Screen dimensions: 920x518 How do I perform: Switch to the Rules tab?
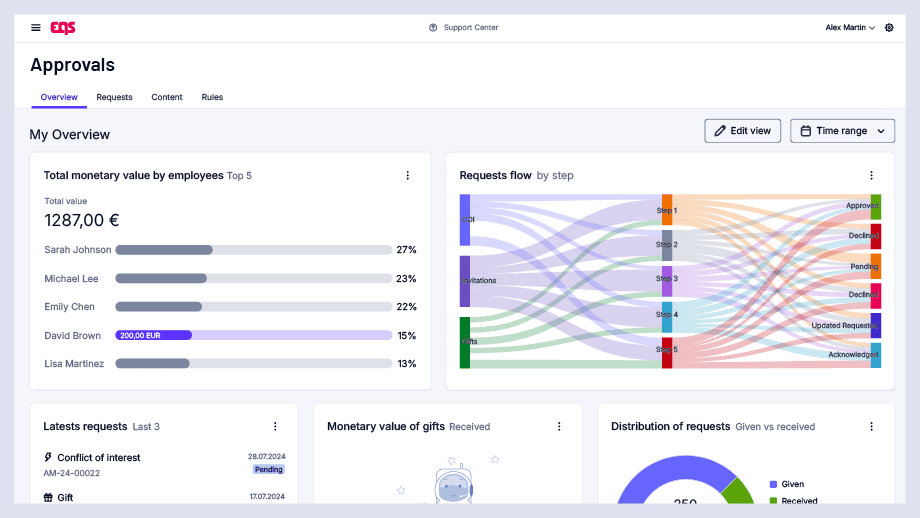(x=212, y=97)
